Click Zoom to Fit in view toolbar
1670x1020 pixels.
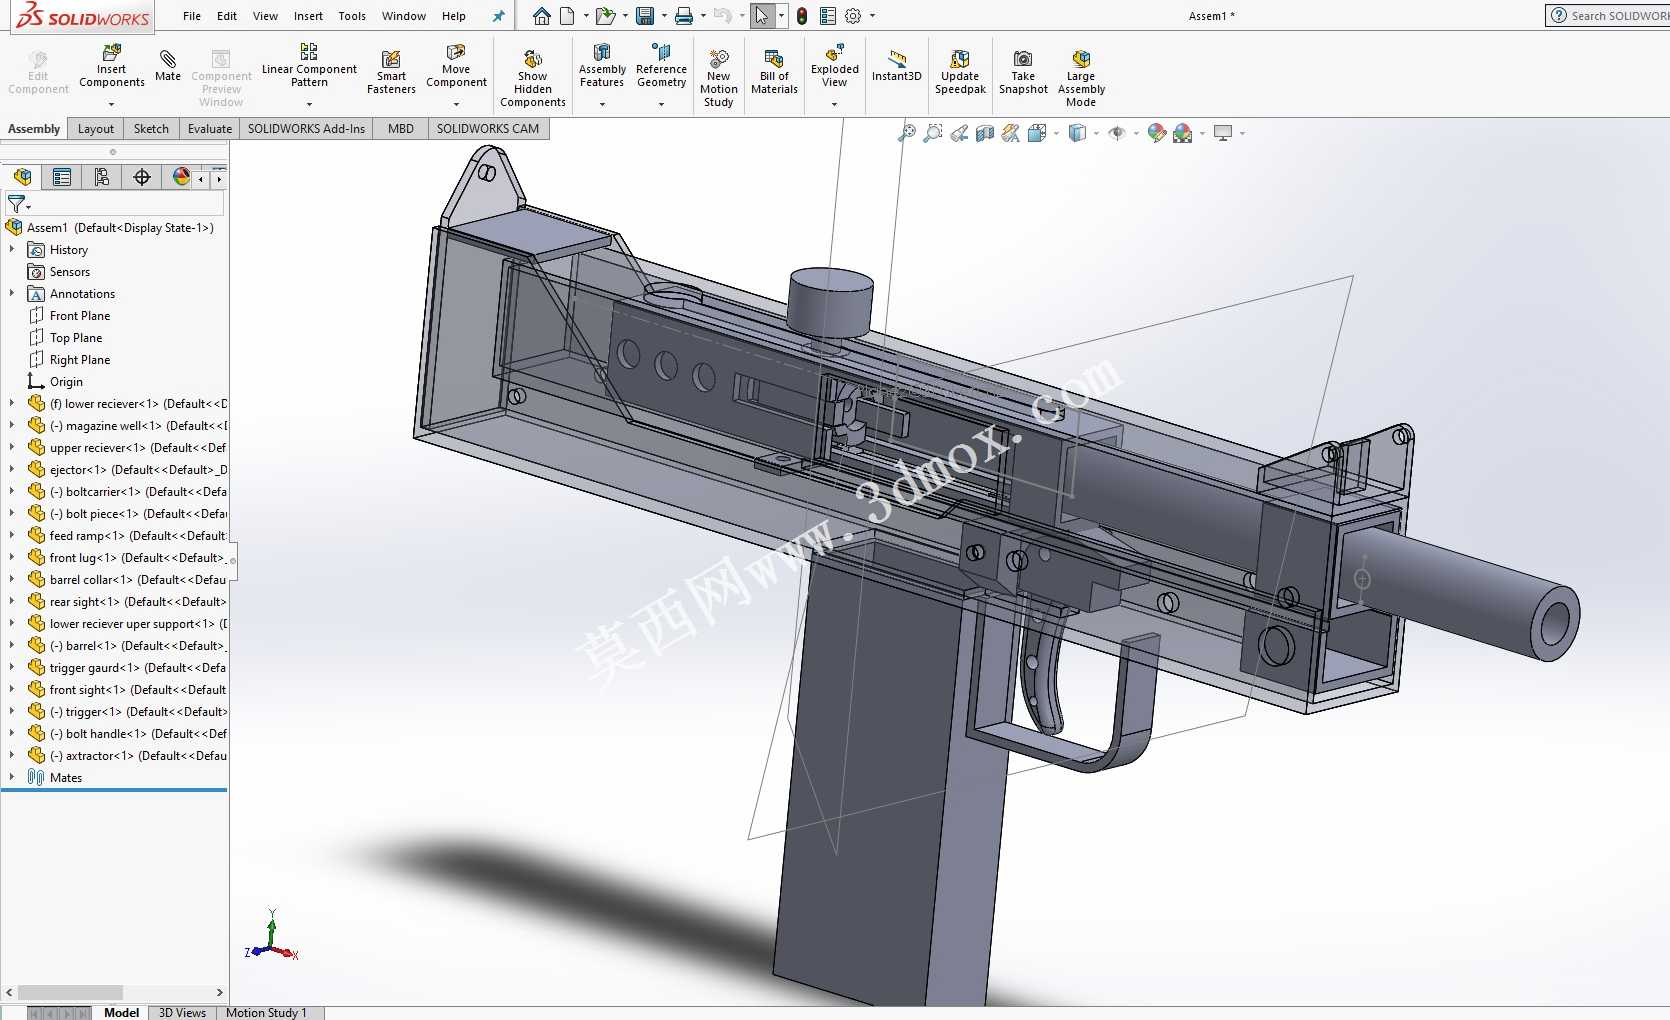pyautogui.click(x=906, y=133)
